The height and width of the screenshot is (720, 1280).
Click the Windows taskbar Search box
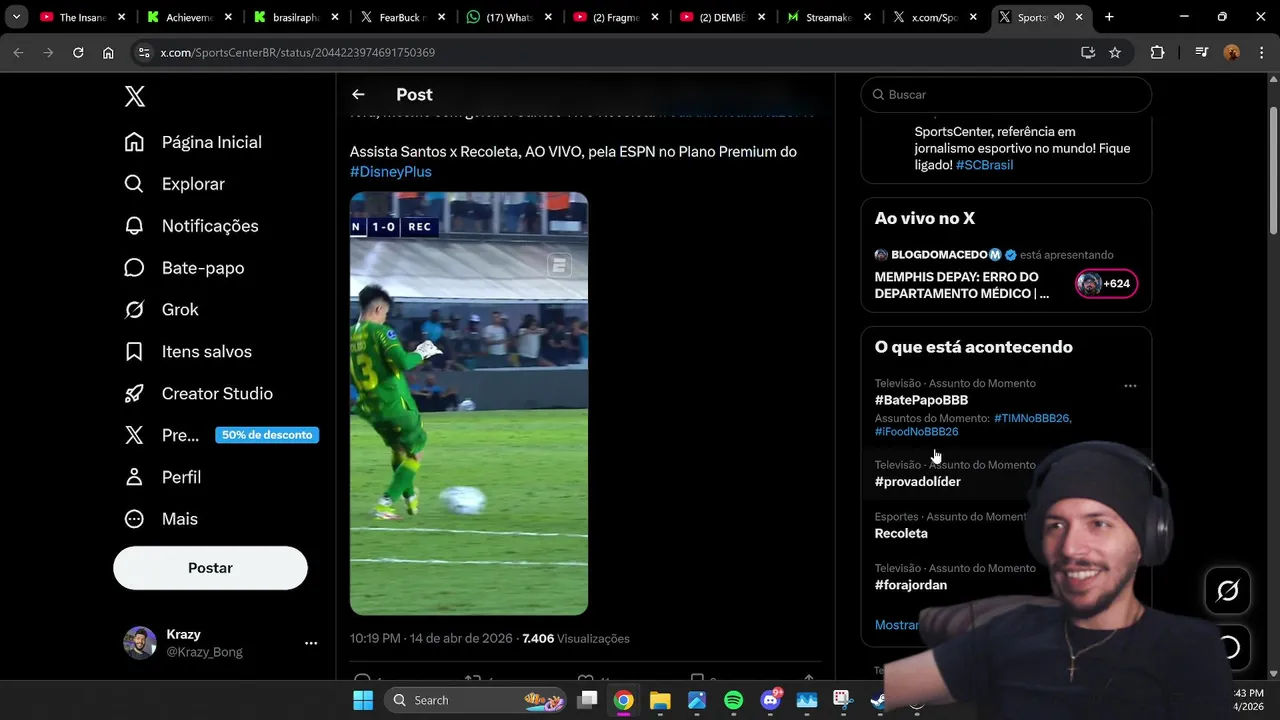(x=475, y=700)
